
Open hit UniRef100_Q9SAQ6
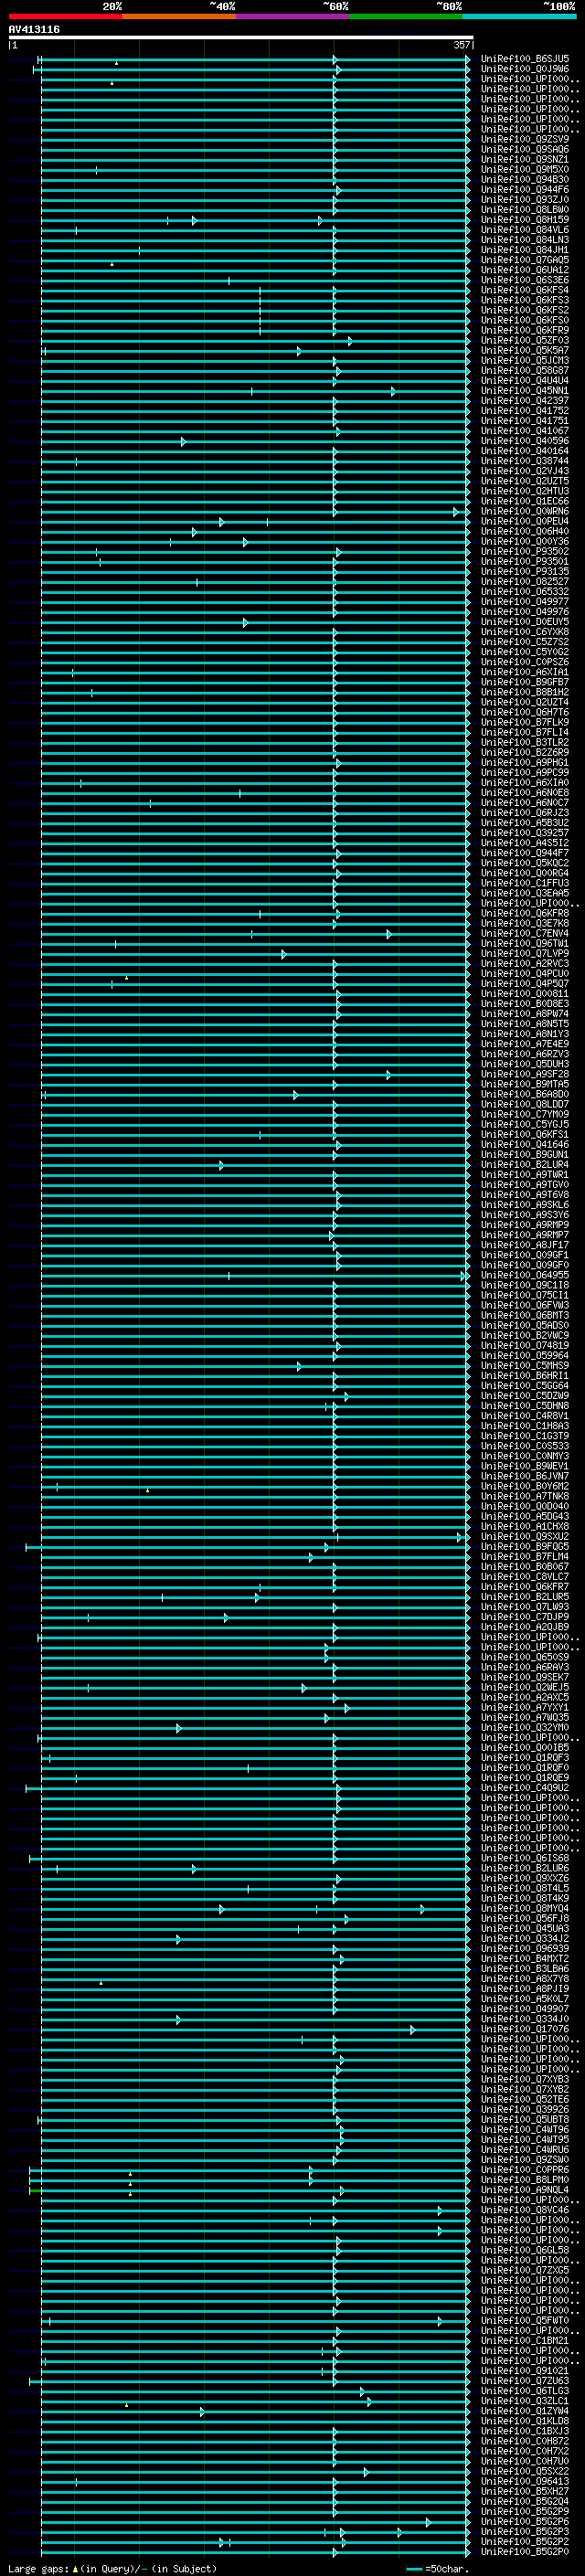pos(525,149)
